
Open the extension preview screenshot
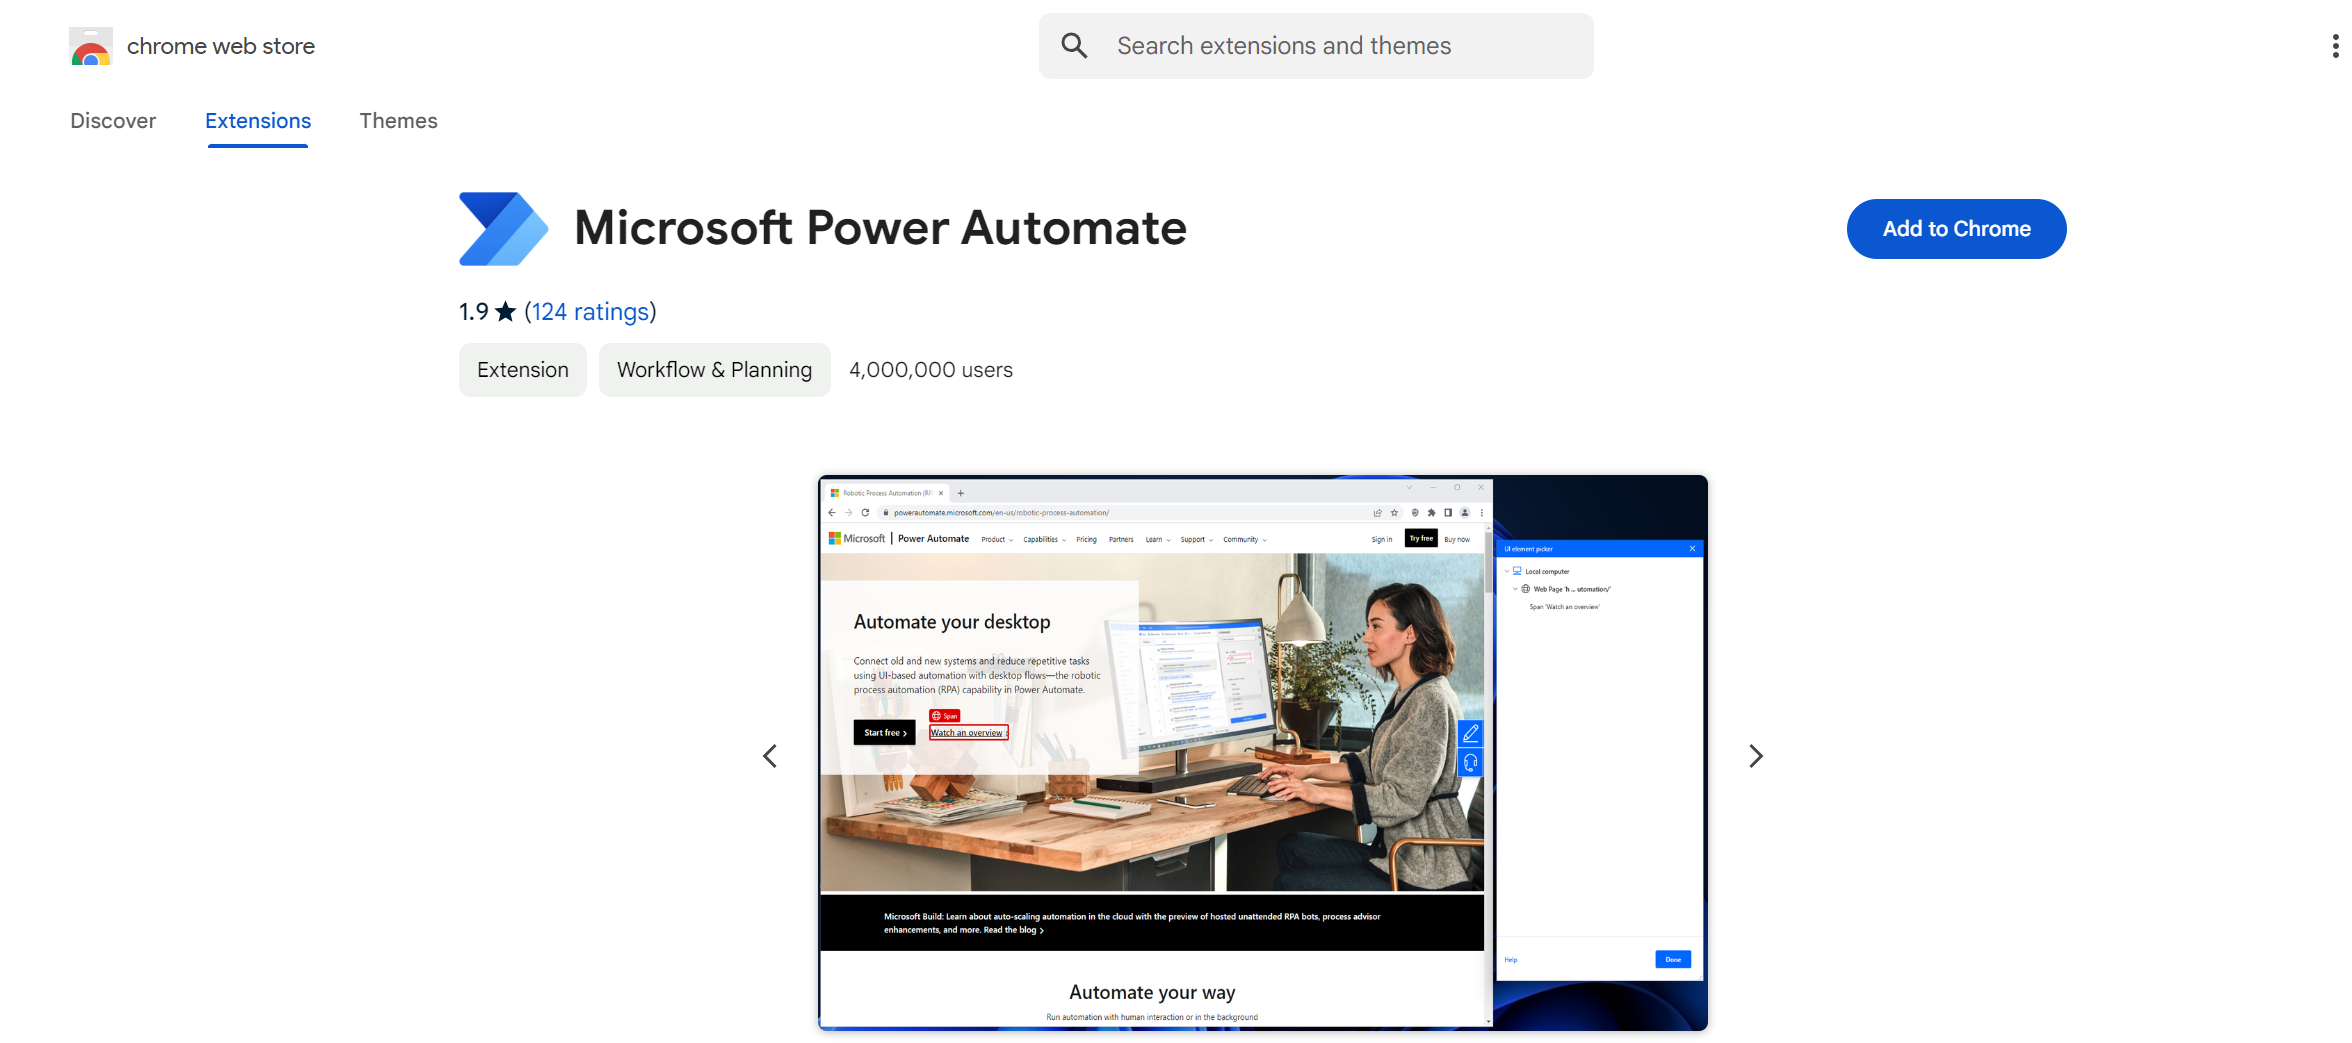coord(1263,753)
